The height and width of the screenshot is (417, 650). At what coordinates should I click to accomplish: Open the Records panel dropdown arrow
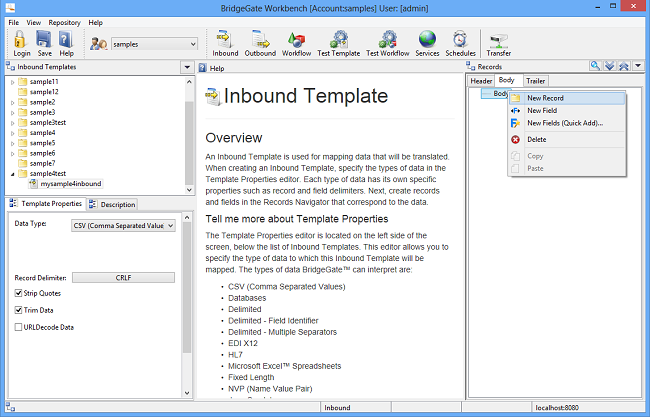(x=638, y=66)
